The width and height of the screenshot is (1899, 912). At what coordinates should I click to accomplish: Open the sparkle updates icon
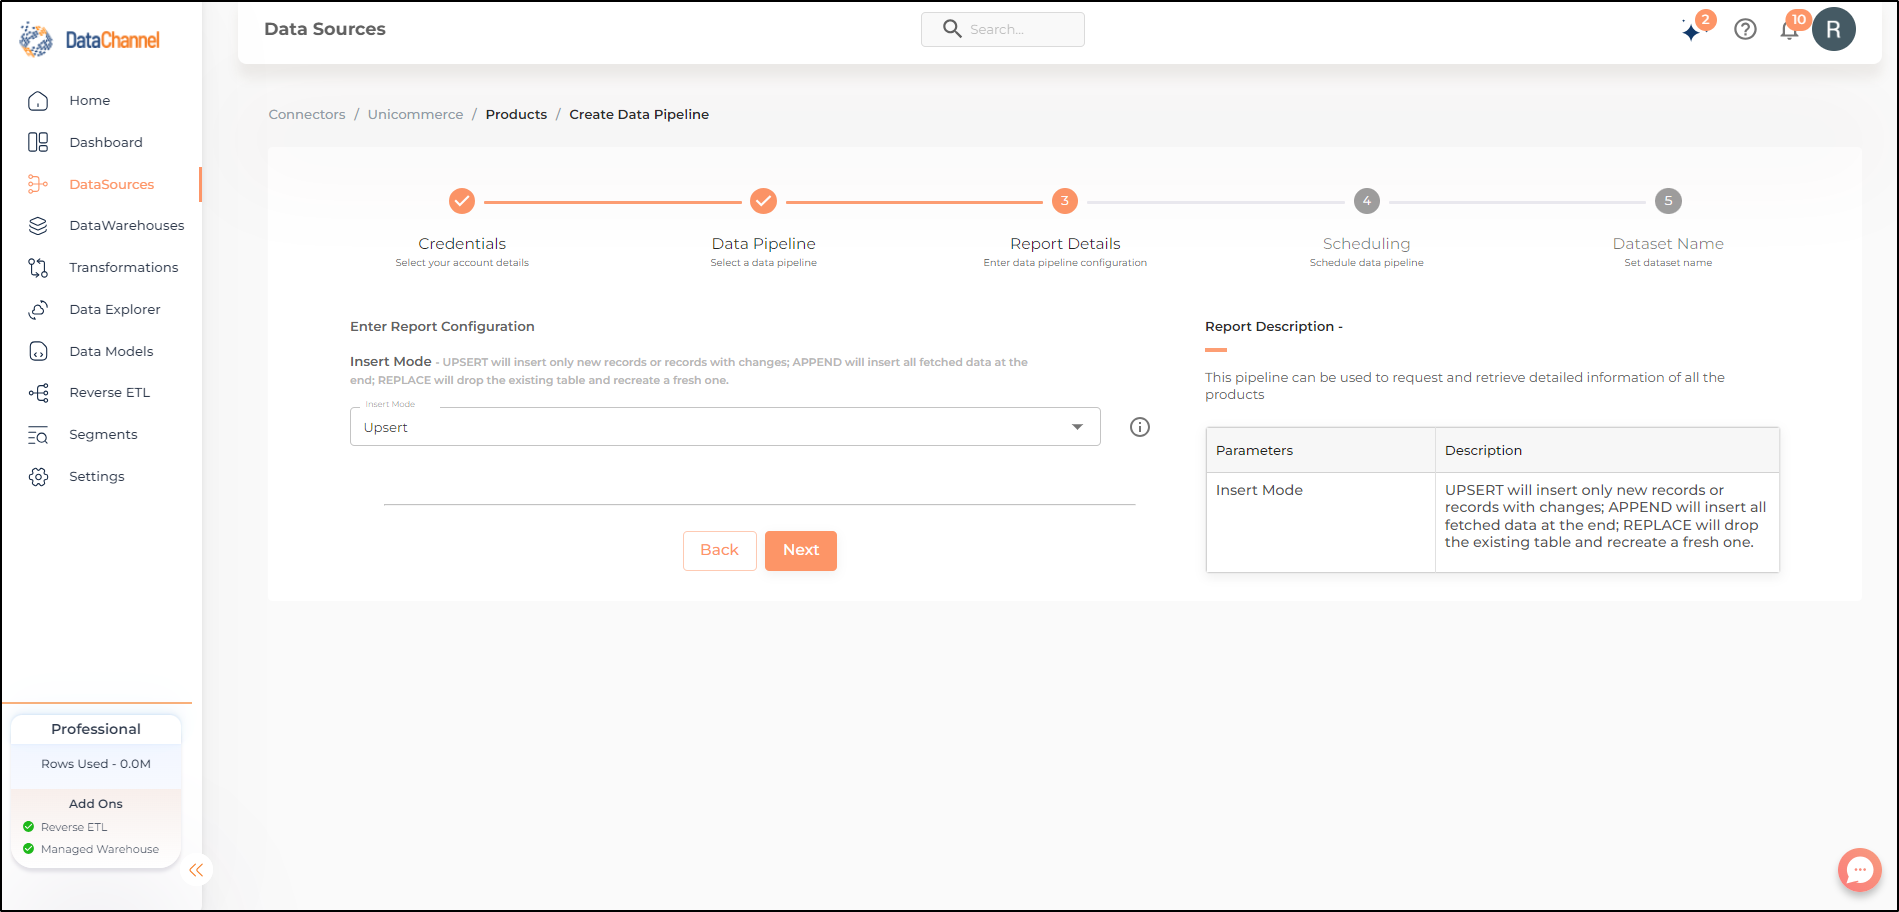click(x=1692, y=31)
